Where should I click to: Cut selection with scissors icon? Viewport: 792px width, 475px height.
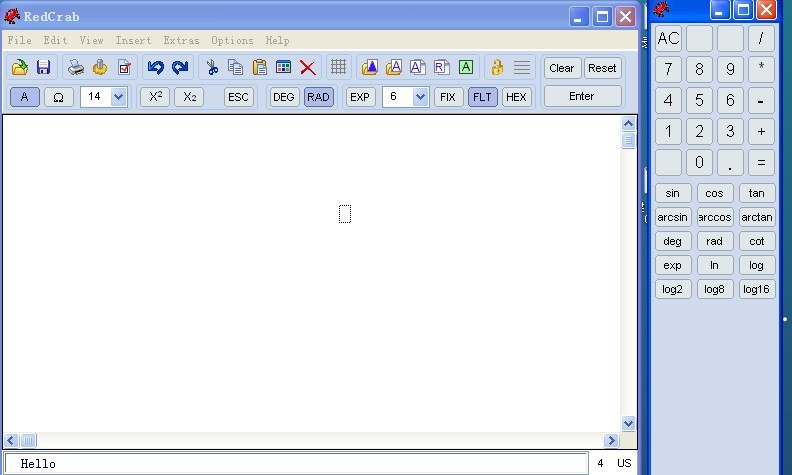(212, 68)
